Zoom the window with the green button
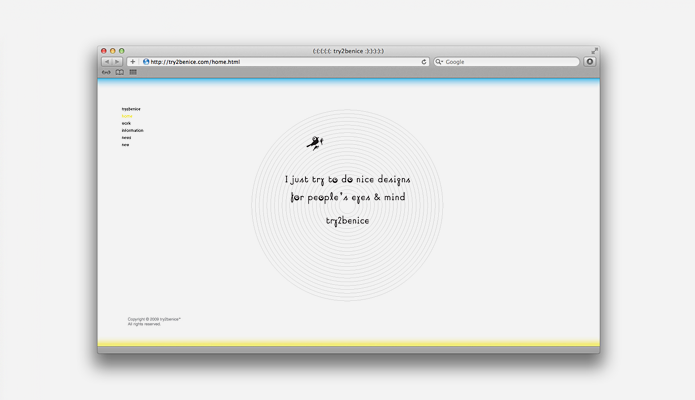Screen dimensions: 695x400 [121, 51]
